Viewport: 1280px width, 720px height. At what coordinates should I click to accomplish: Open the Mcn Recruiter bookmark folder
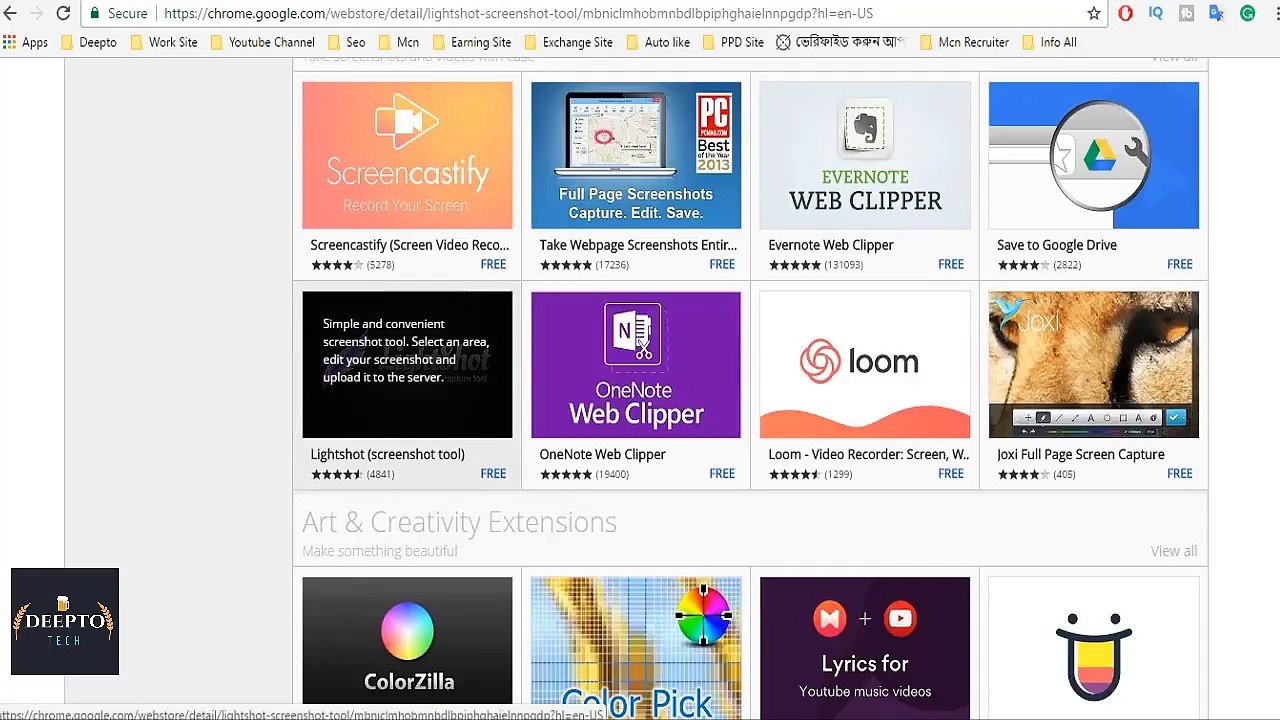(964, 42)
